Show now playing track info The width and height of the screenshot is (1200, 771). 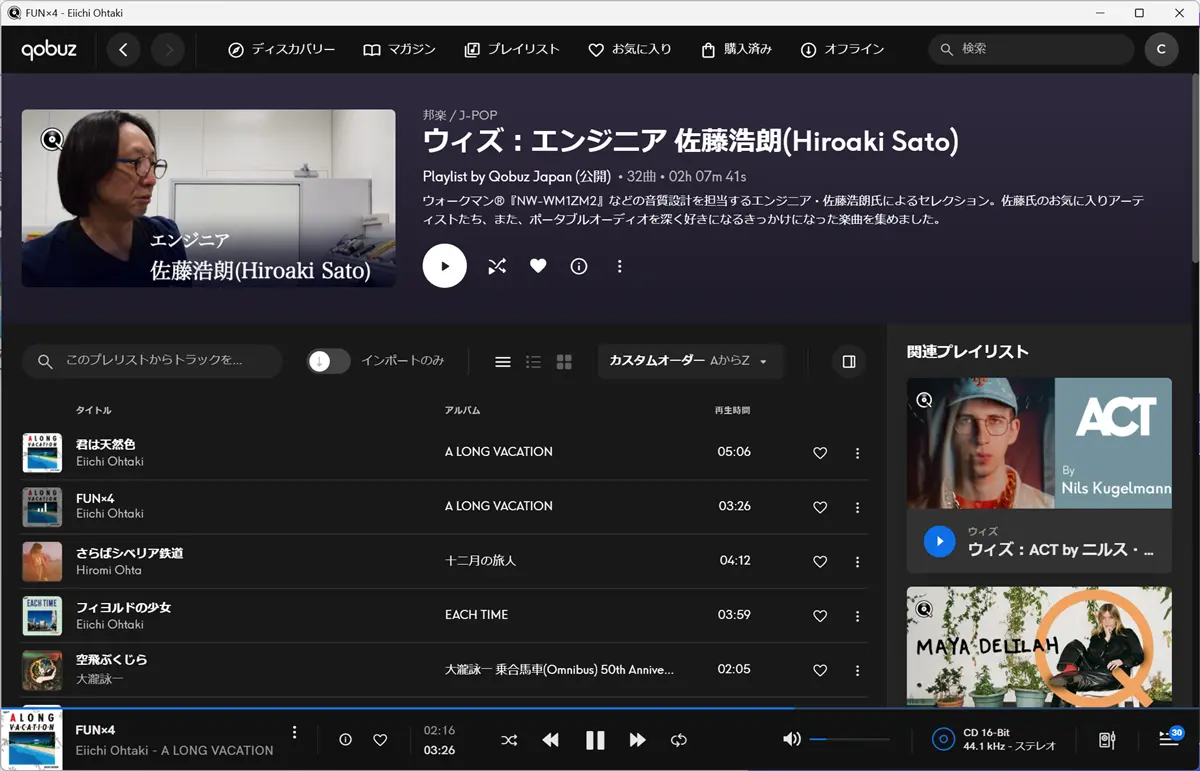click(345, 740)
